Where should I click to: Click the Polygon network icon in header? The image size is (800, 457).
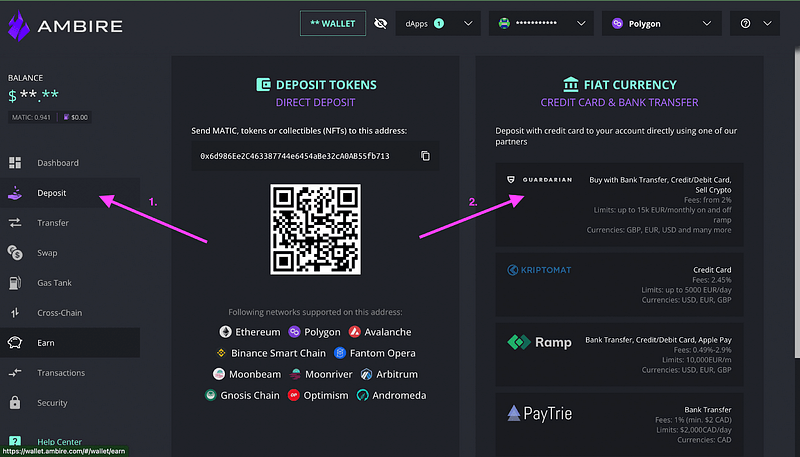(617, 23)
